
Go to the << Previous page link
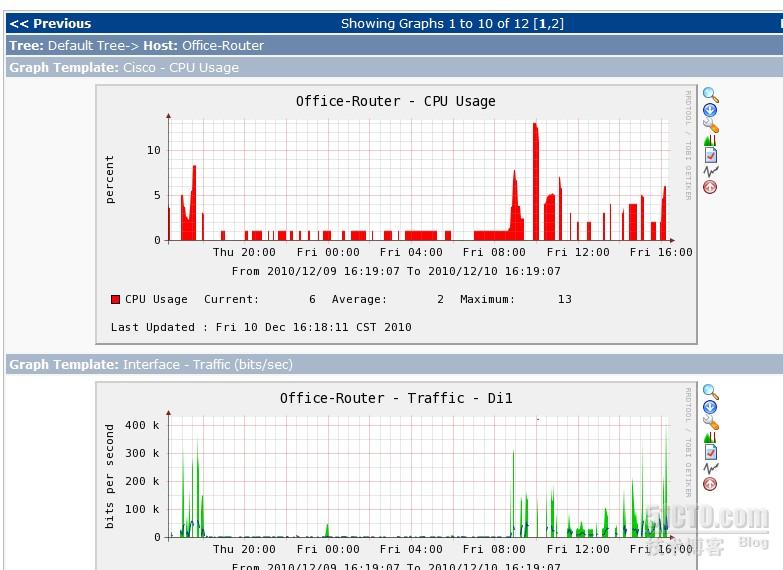coord(50,23)
